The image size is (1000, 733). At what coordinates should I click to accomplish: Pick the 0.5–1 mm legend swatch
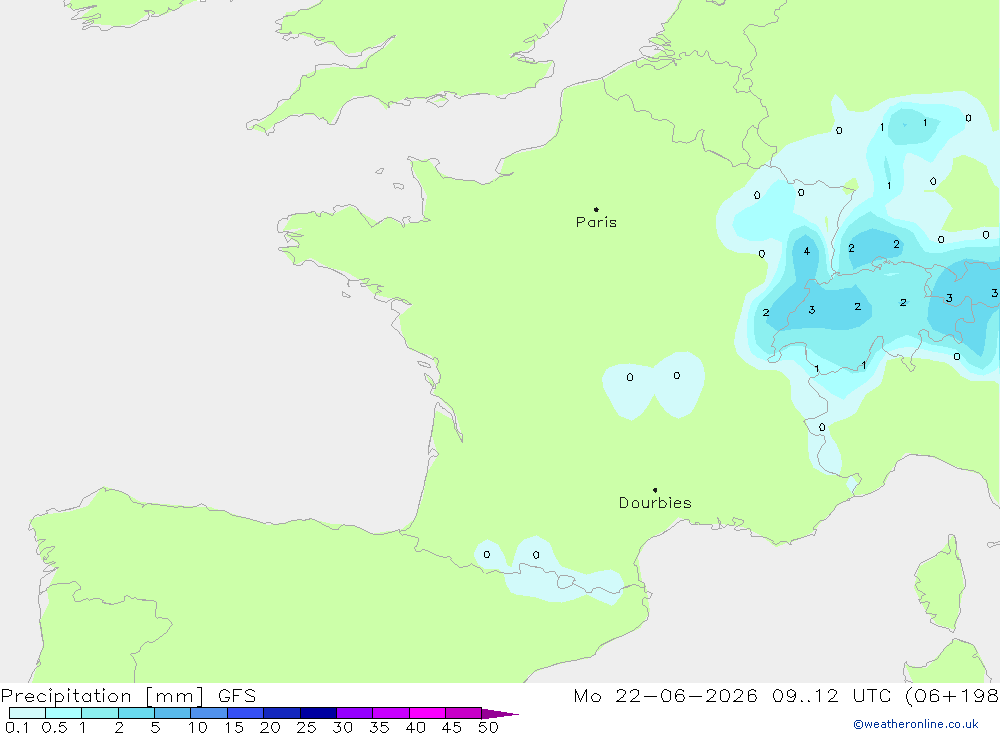click(x=63, y=713)
